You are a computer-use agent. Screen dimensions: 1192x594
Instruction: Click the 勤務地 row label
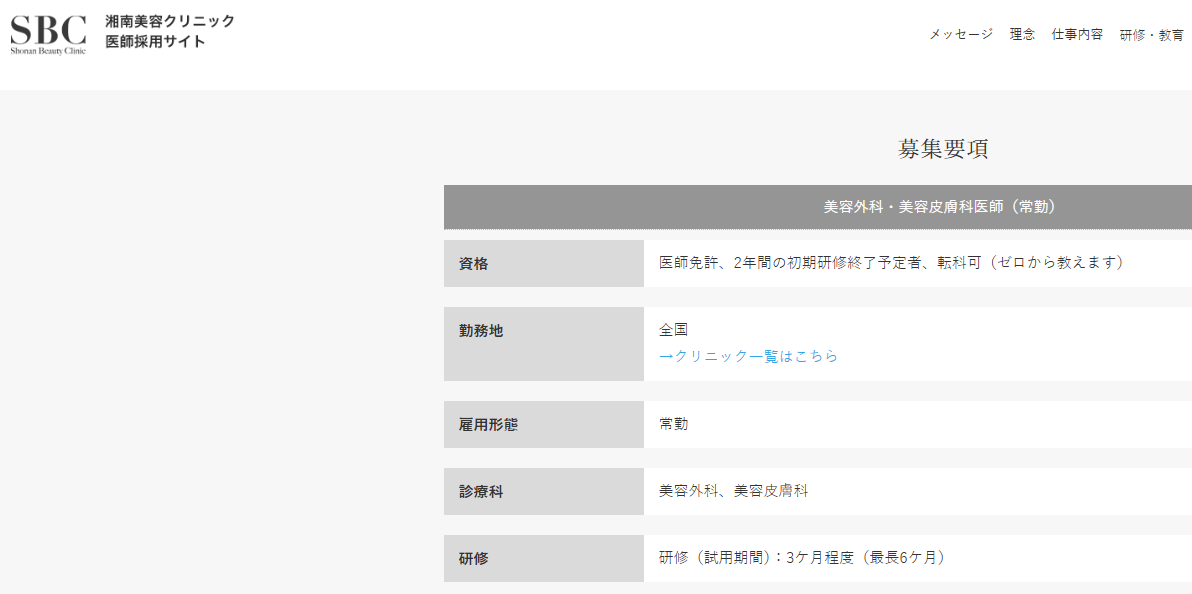point(544,344)
